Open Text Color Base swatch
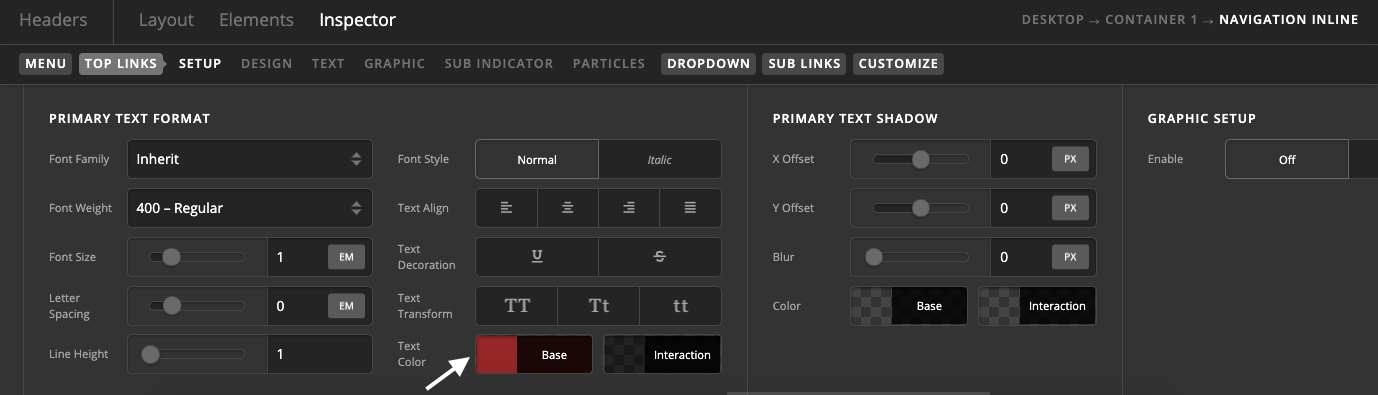 point(534,354)
